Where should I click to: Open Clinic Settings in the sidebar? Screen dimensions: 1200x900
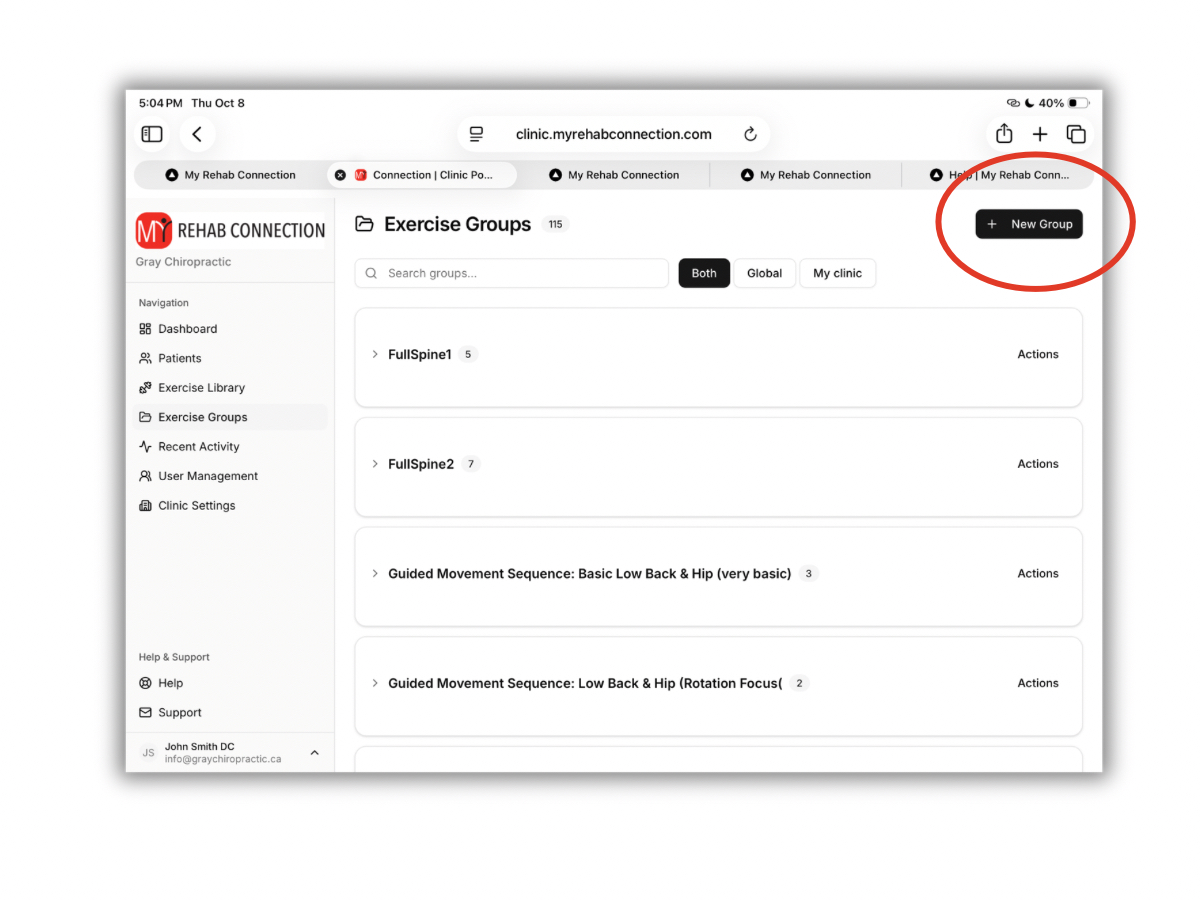coord(231,506)
